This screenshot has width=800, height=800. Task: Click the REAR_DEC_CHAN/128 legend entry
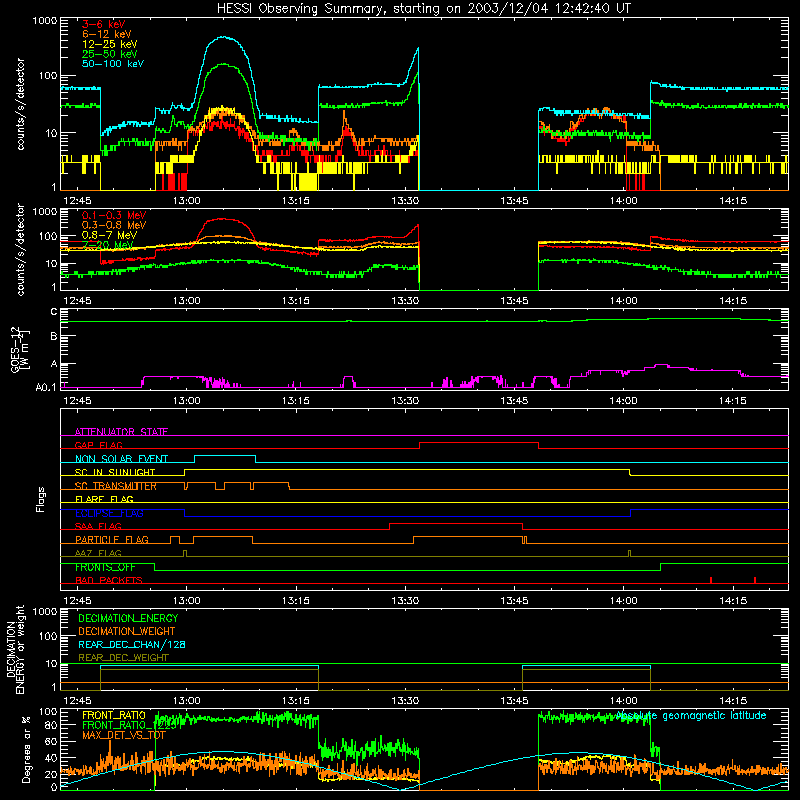point(132,644)
